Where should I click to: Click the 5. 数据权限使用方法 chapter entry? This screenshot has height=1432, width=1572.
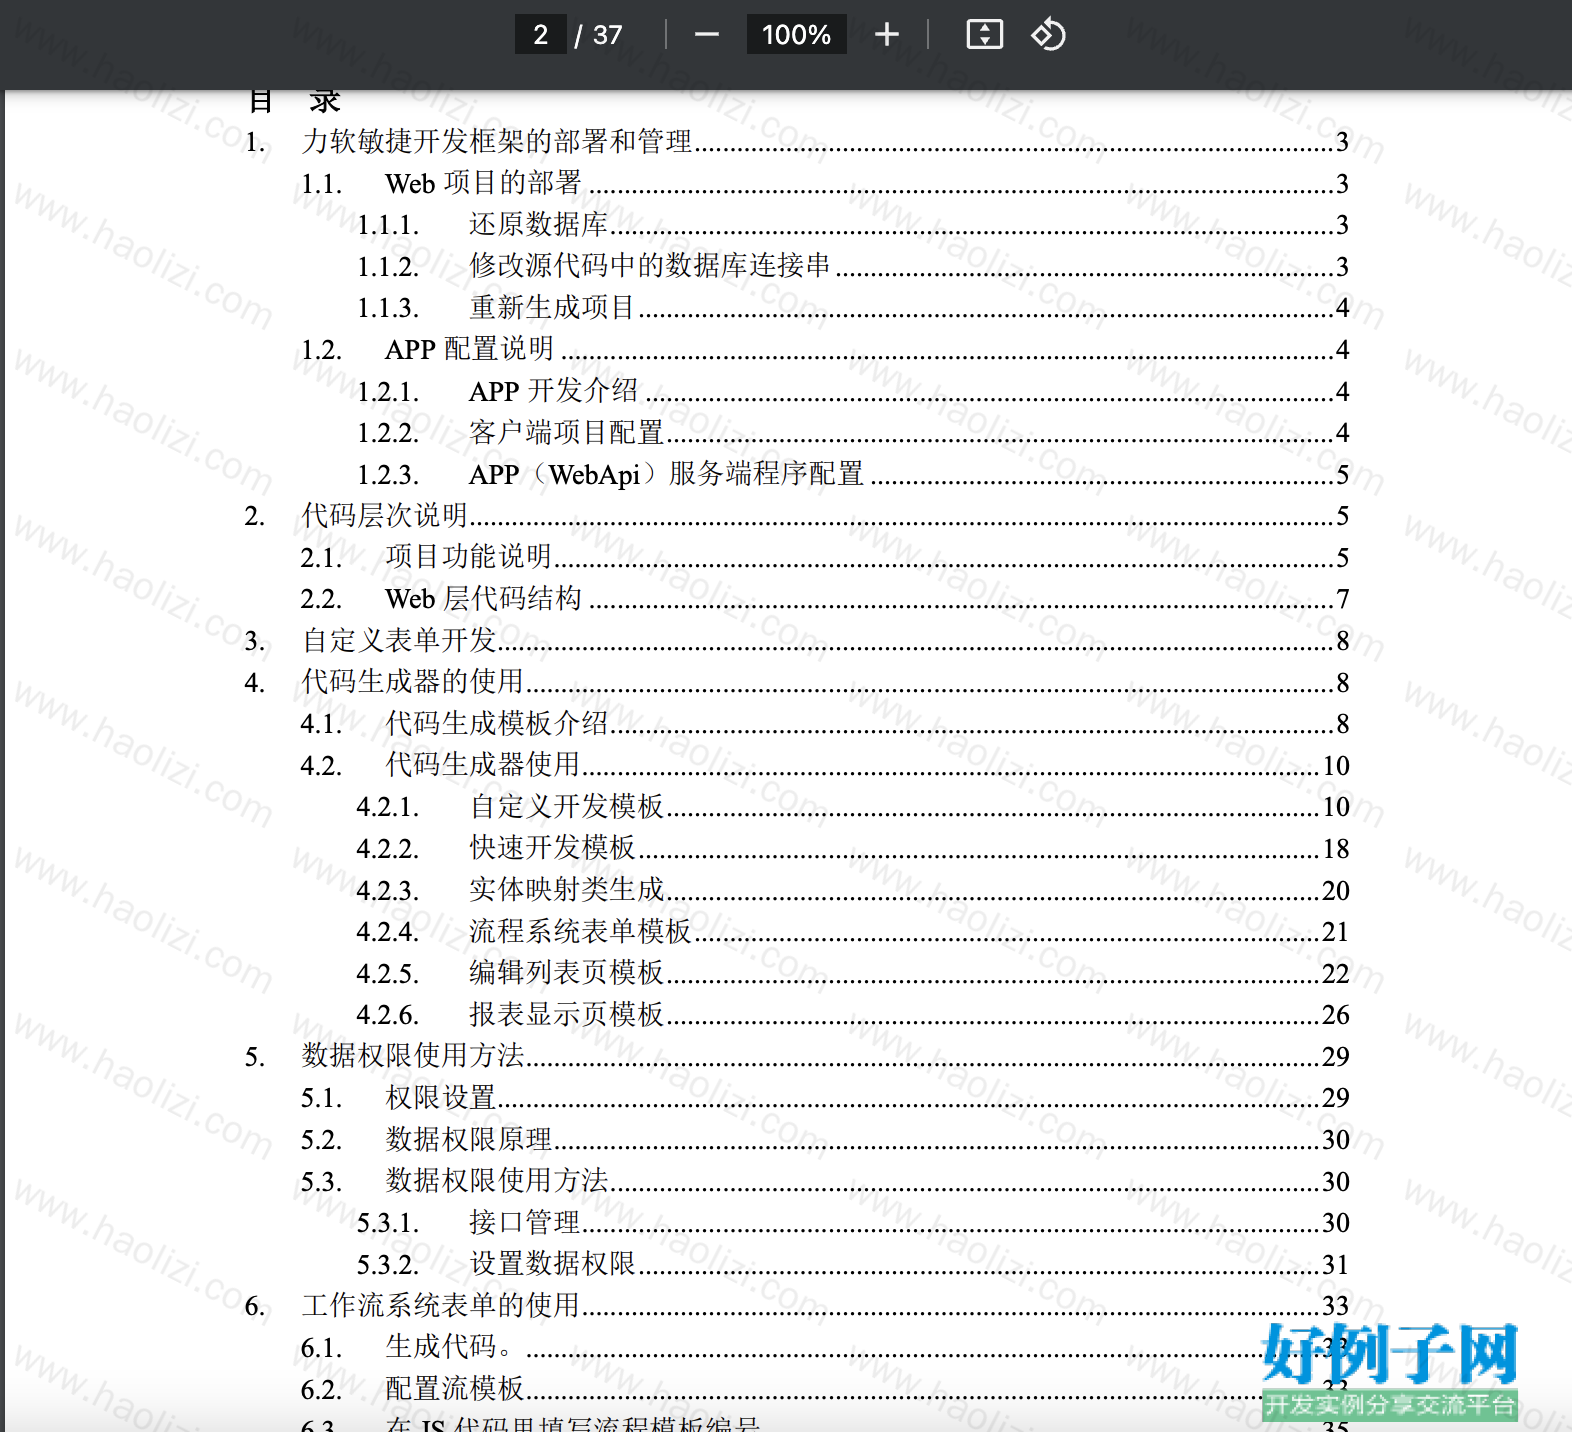(797, 1057)
